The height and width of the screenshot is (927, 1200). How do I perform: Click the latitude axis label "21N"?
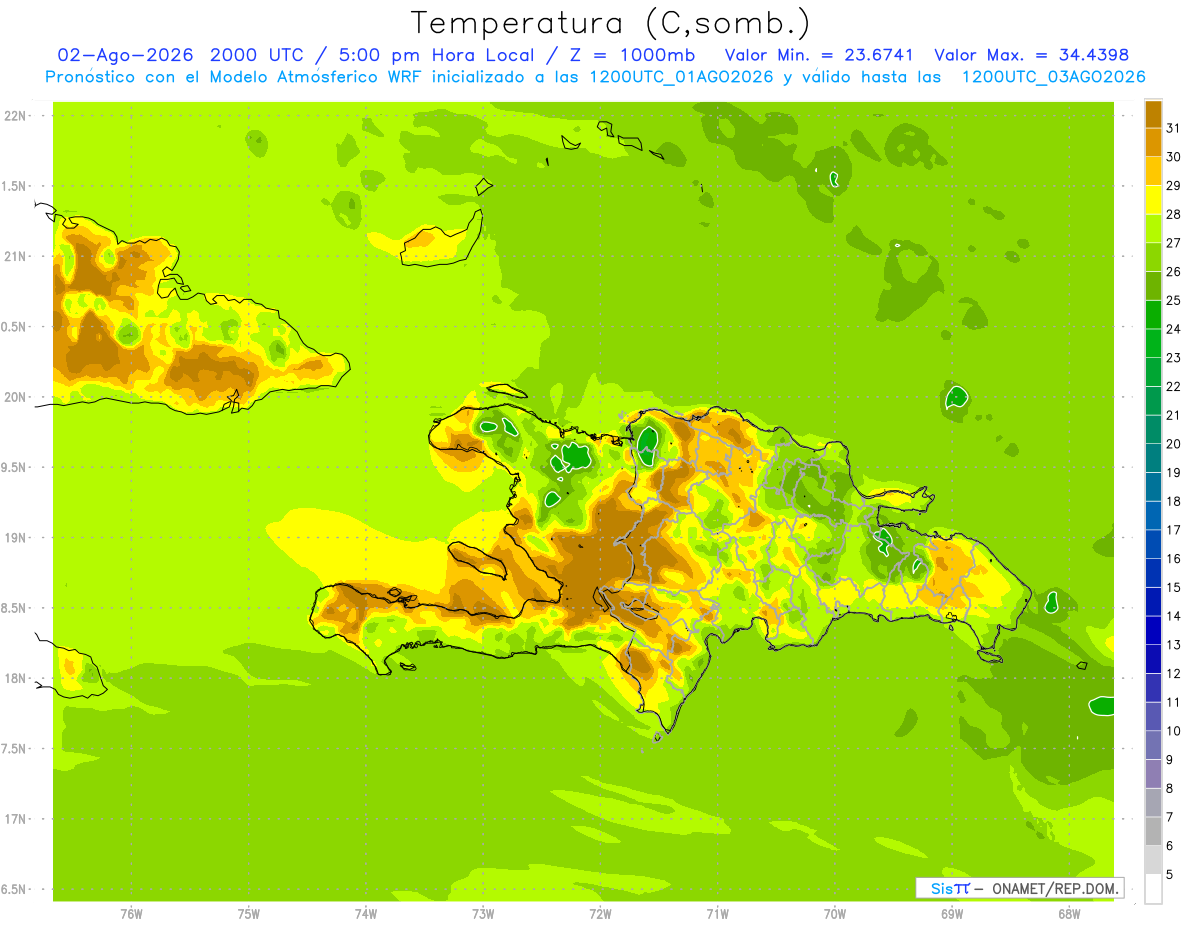point(14,256)
